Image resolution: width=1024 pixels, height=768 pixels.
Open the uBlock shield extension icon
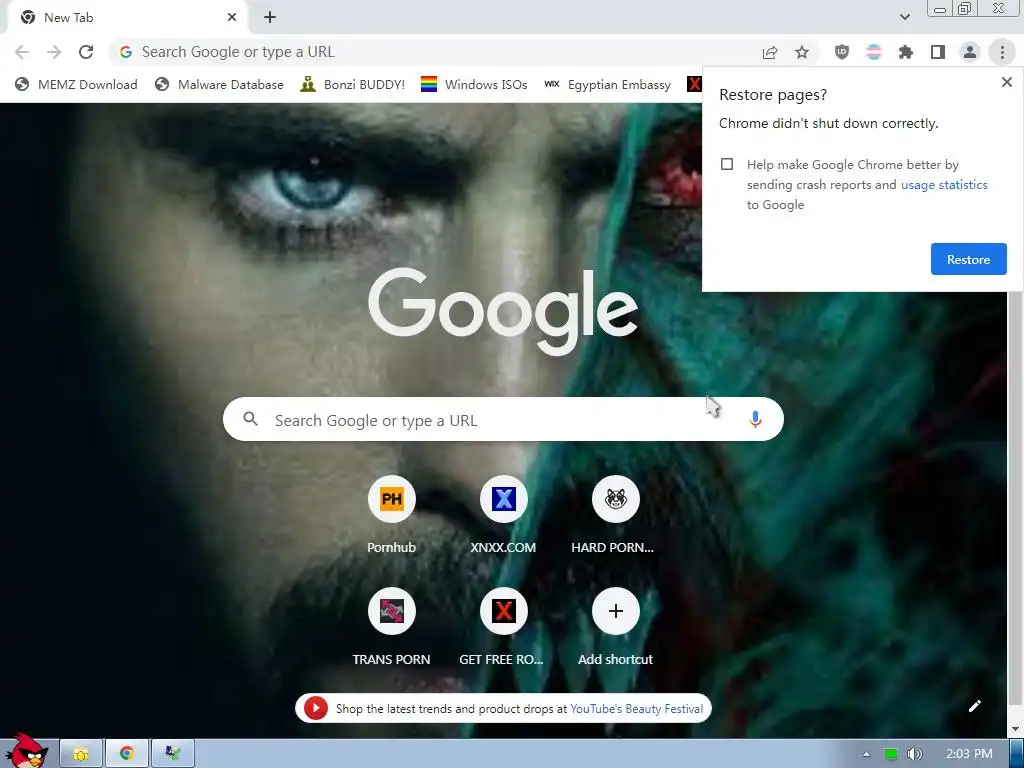(842, 52)
